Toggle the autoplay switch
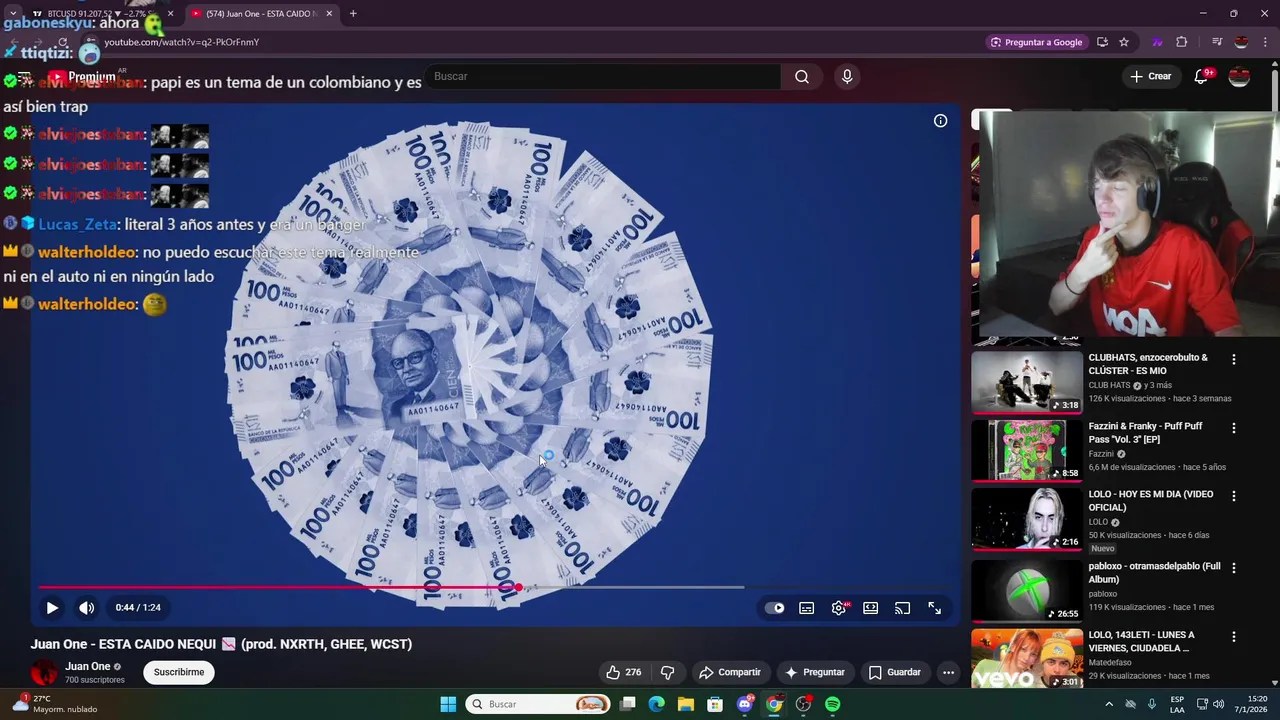The width and height of the screenshot is (1280, 720). point(775,607)
